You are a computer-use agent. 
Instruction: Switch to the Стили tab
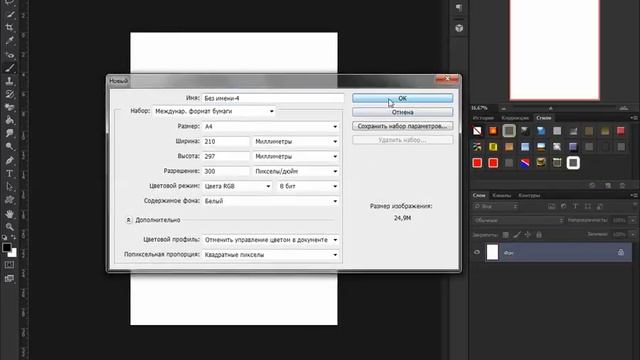pos(543,118)
